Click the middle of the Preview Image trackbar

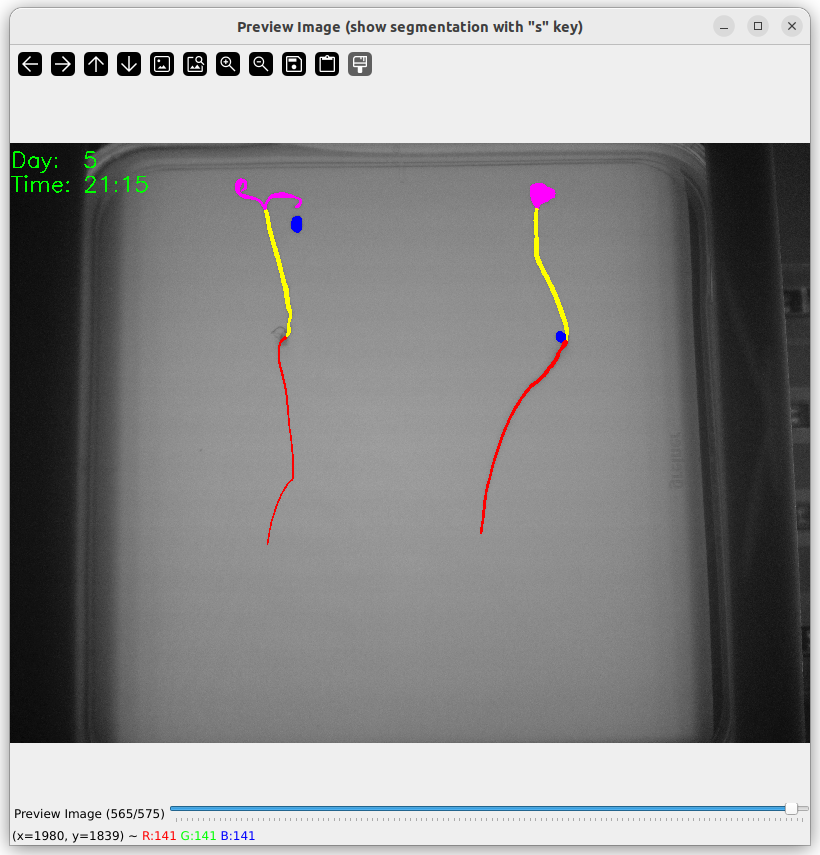tap(489, 808)
